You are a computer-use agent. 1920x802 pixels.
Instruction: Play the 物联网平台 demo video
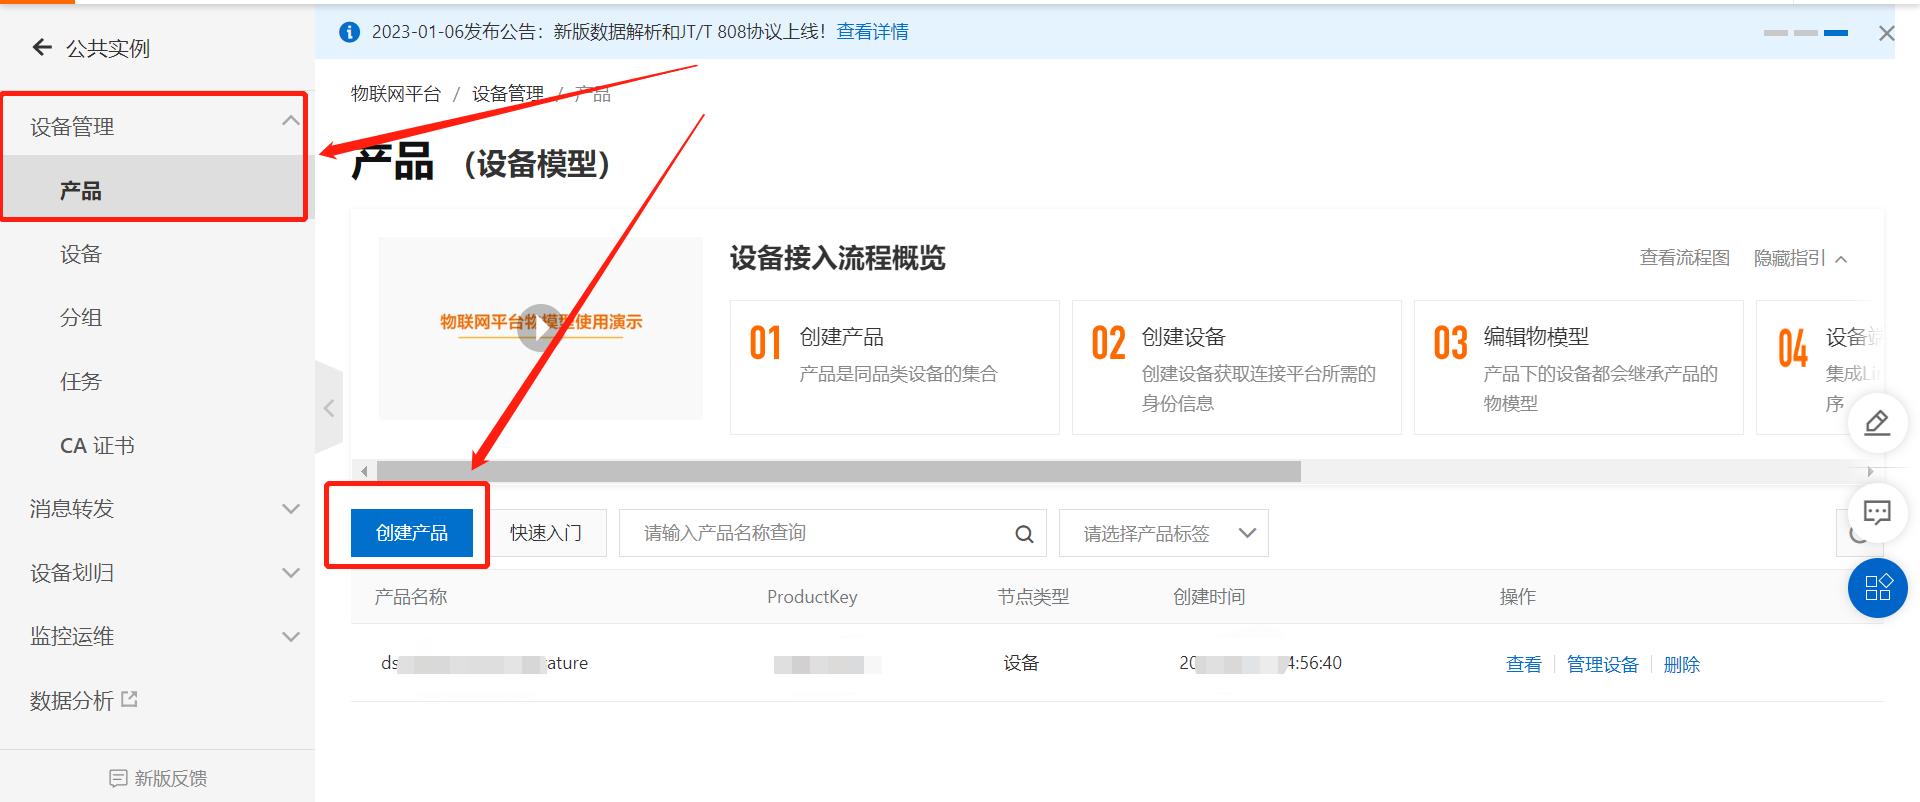[540, 327]
